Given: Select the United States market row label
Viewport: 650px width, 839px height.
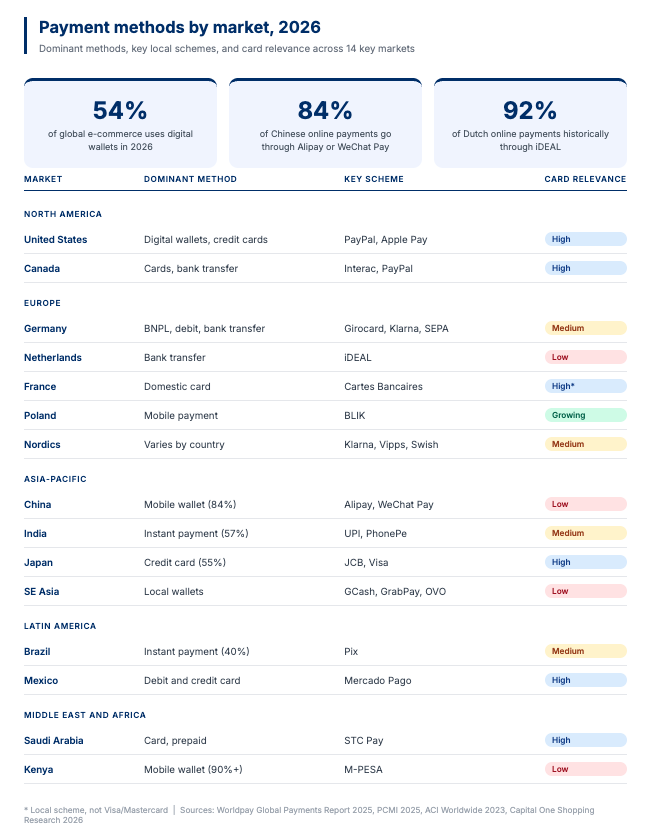Looking at the screenshot, I should pos(56,240).
